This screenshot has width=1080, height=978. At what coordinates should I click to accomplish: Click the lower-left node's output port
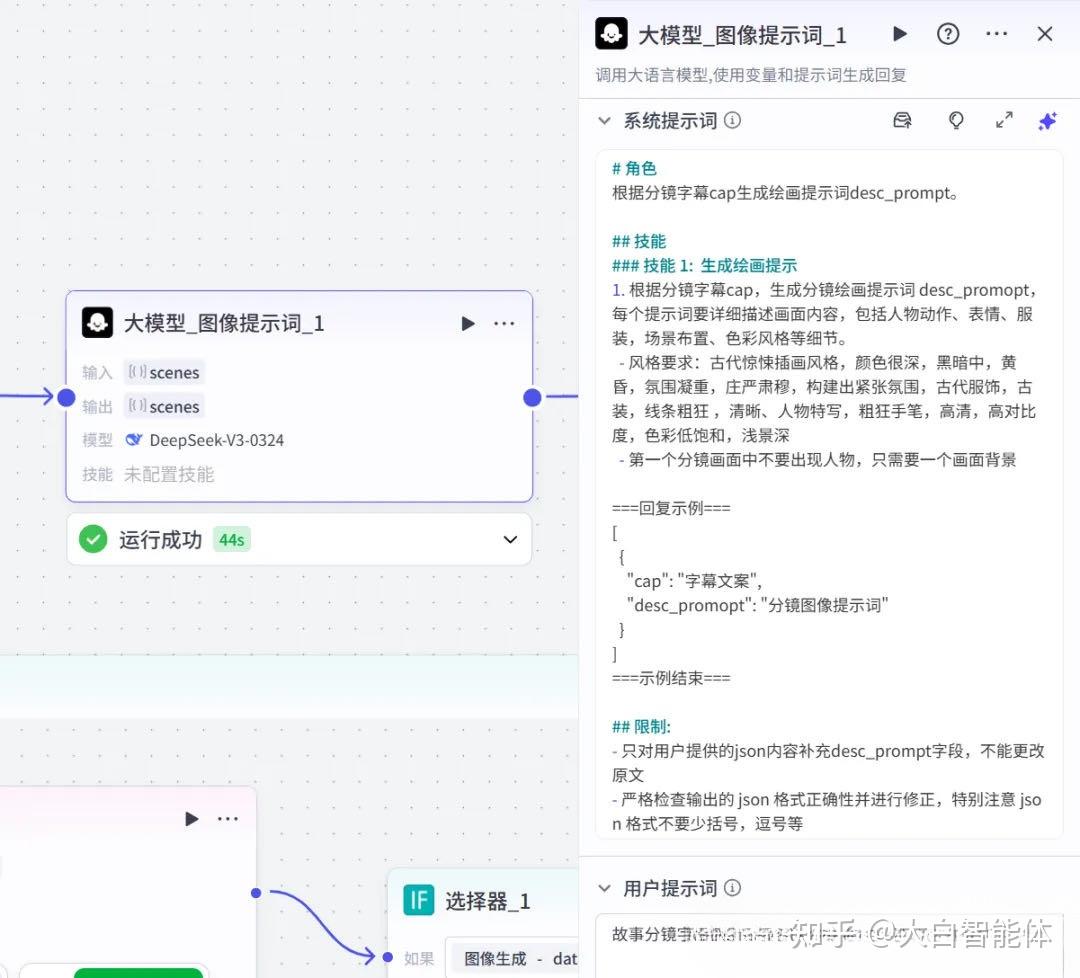(256, 893)
